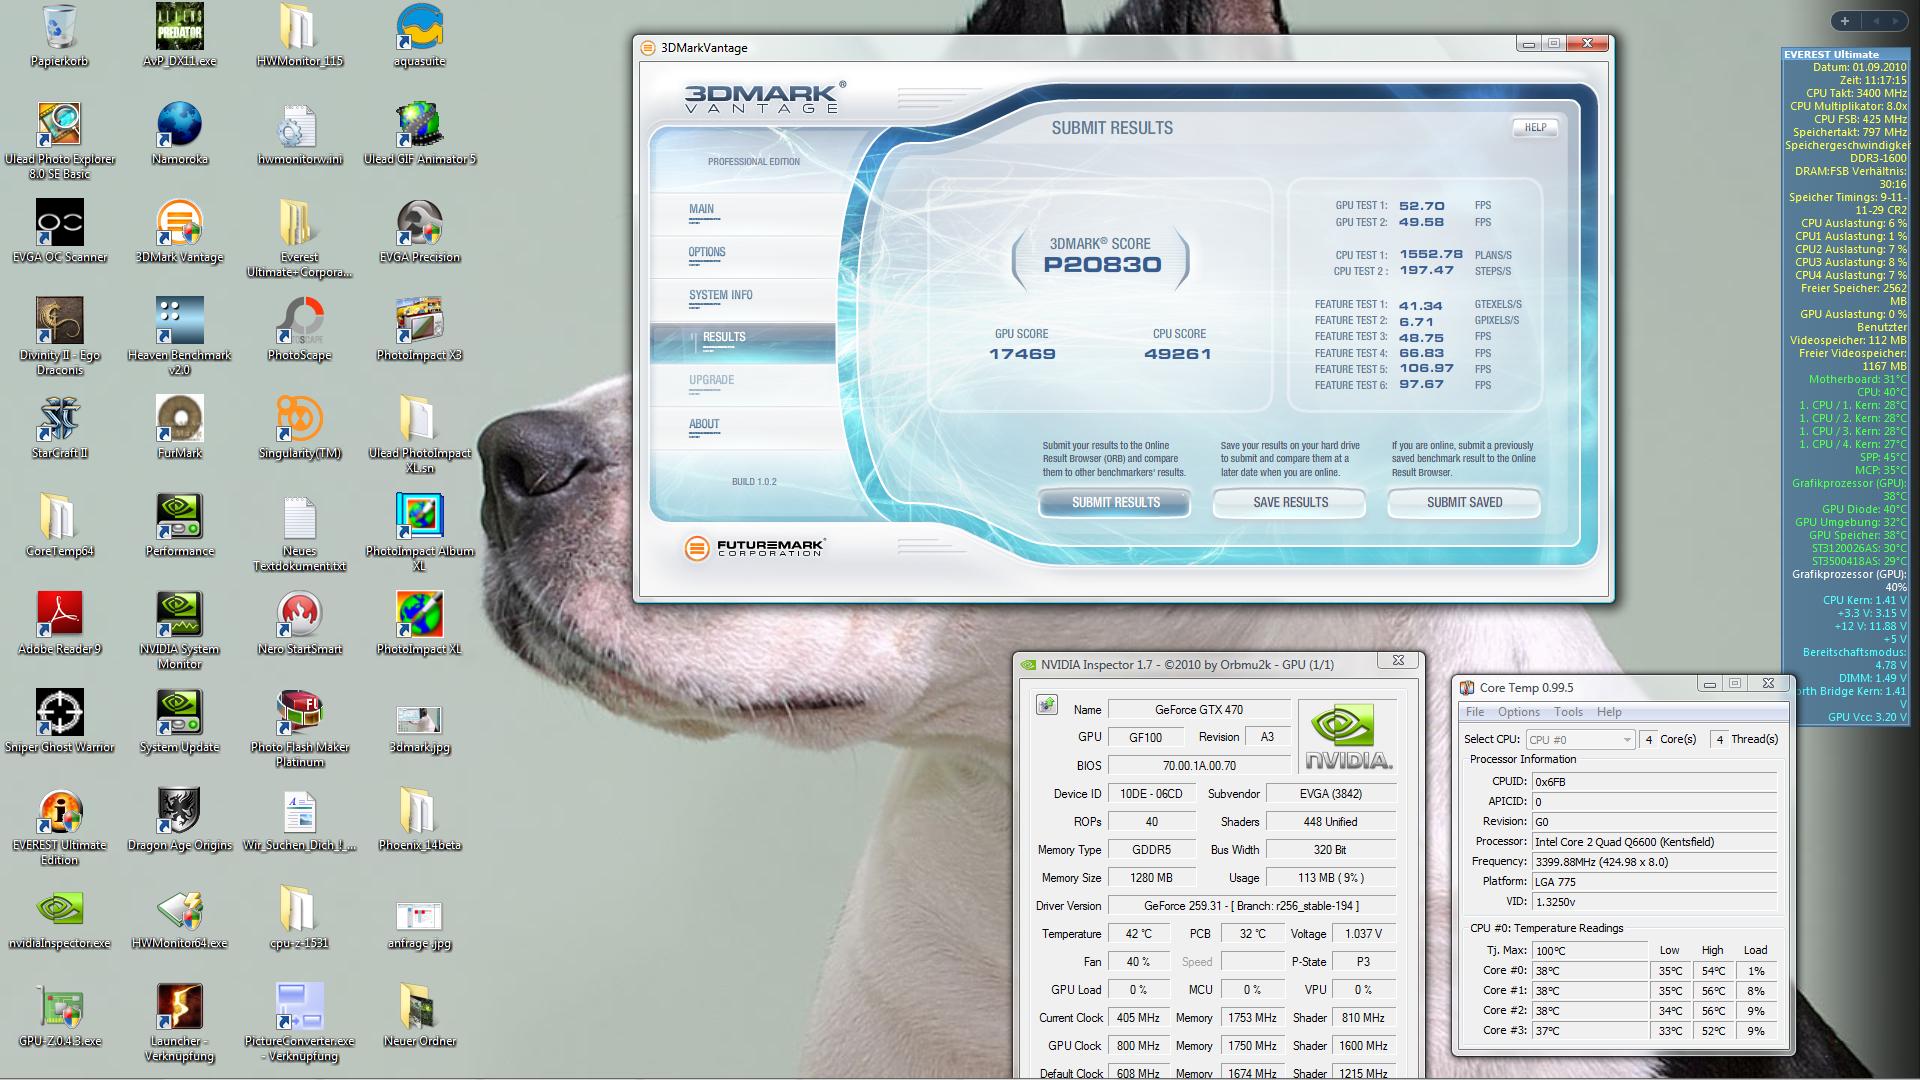Click the SAVE RESULTS button
Screen dimensions: 1920x1080
click(x=1290, y=502)
